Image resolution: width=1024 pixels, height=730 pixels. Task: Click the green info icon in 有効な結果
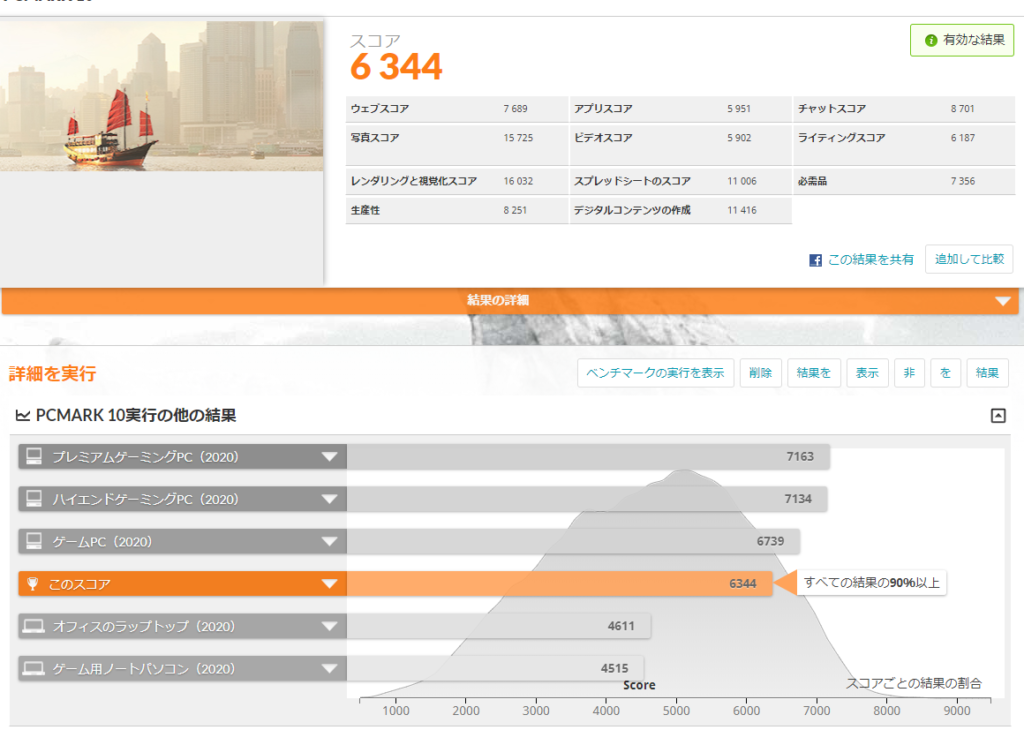pyautogui.click(x=931, y=40)
